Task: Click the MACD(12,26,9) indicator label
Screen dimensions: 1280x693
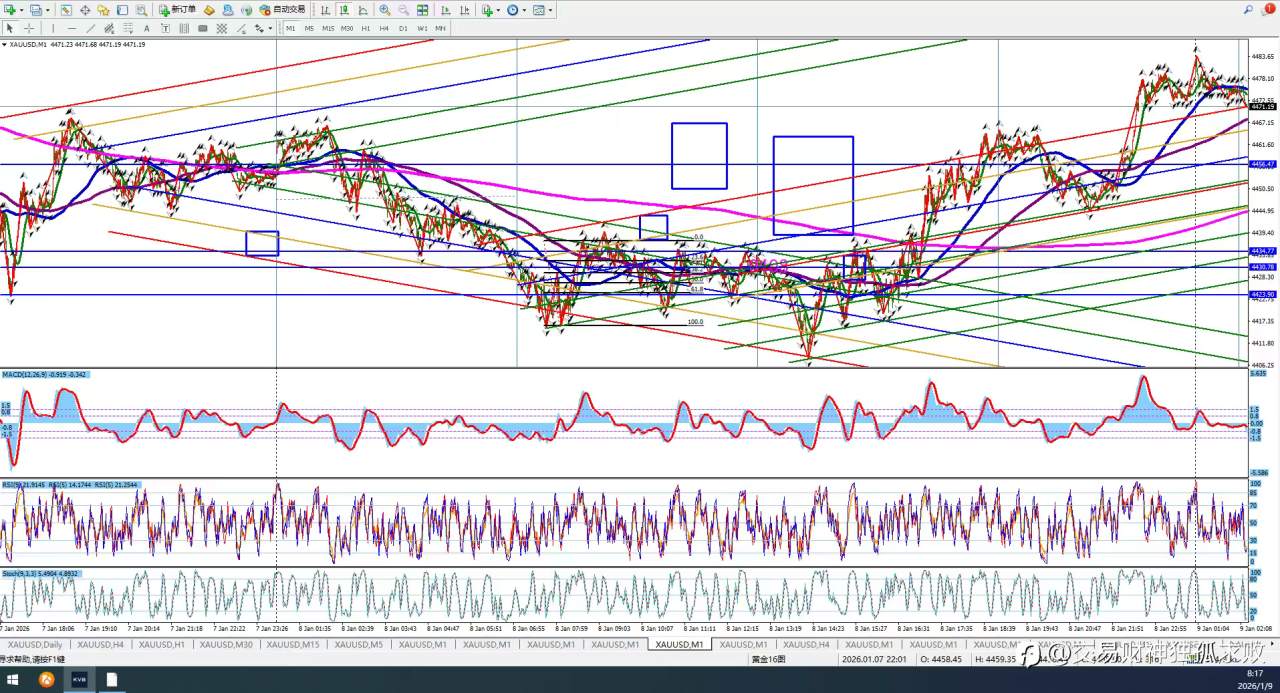Action: click(x=44, y=374)
